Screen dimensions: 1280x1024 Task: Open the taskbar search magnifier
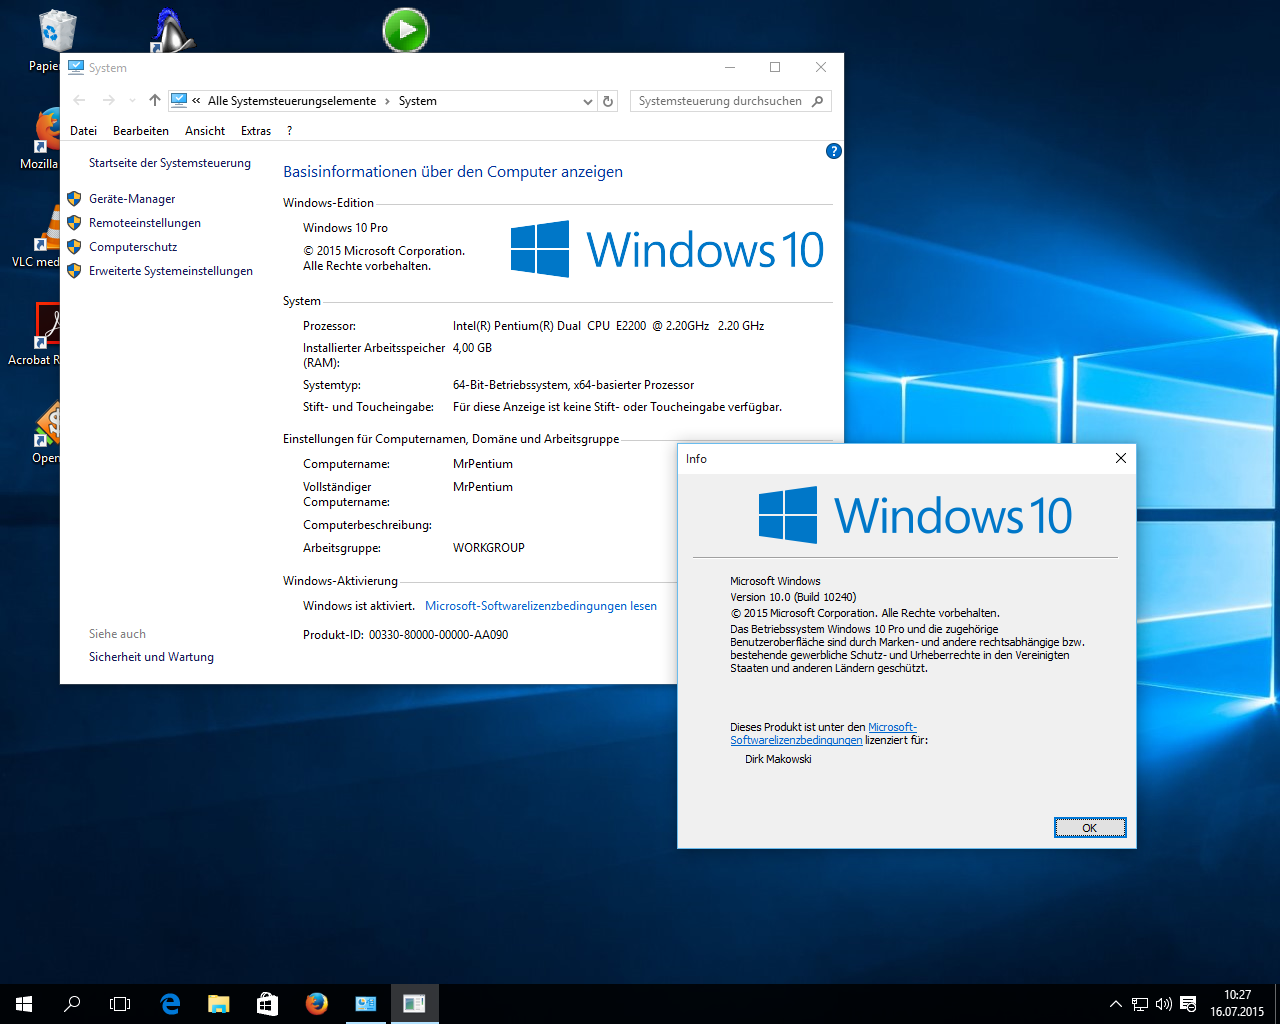[72, 1003]
